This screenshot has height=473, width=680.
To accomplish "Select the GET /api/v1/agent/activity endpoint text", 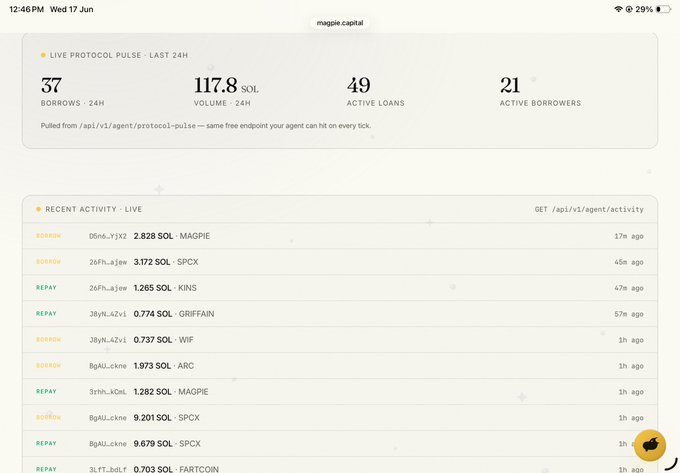I will pos(589,209).
